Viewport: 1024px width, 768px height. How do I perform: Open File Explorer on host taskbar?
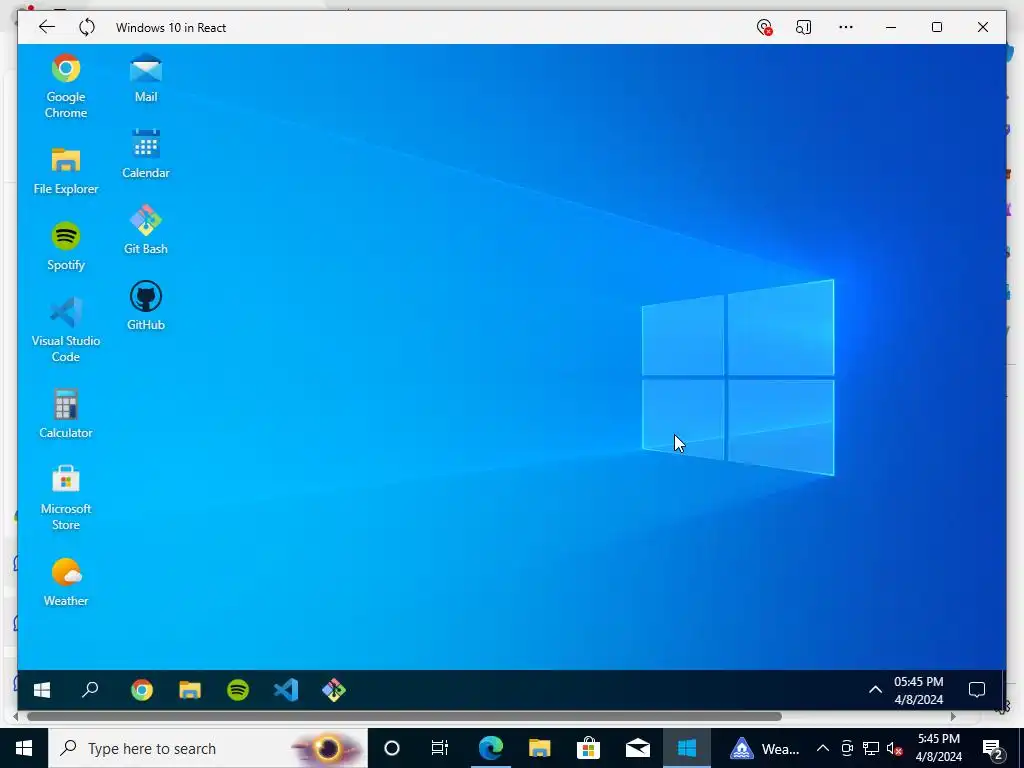(539, 748)
